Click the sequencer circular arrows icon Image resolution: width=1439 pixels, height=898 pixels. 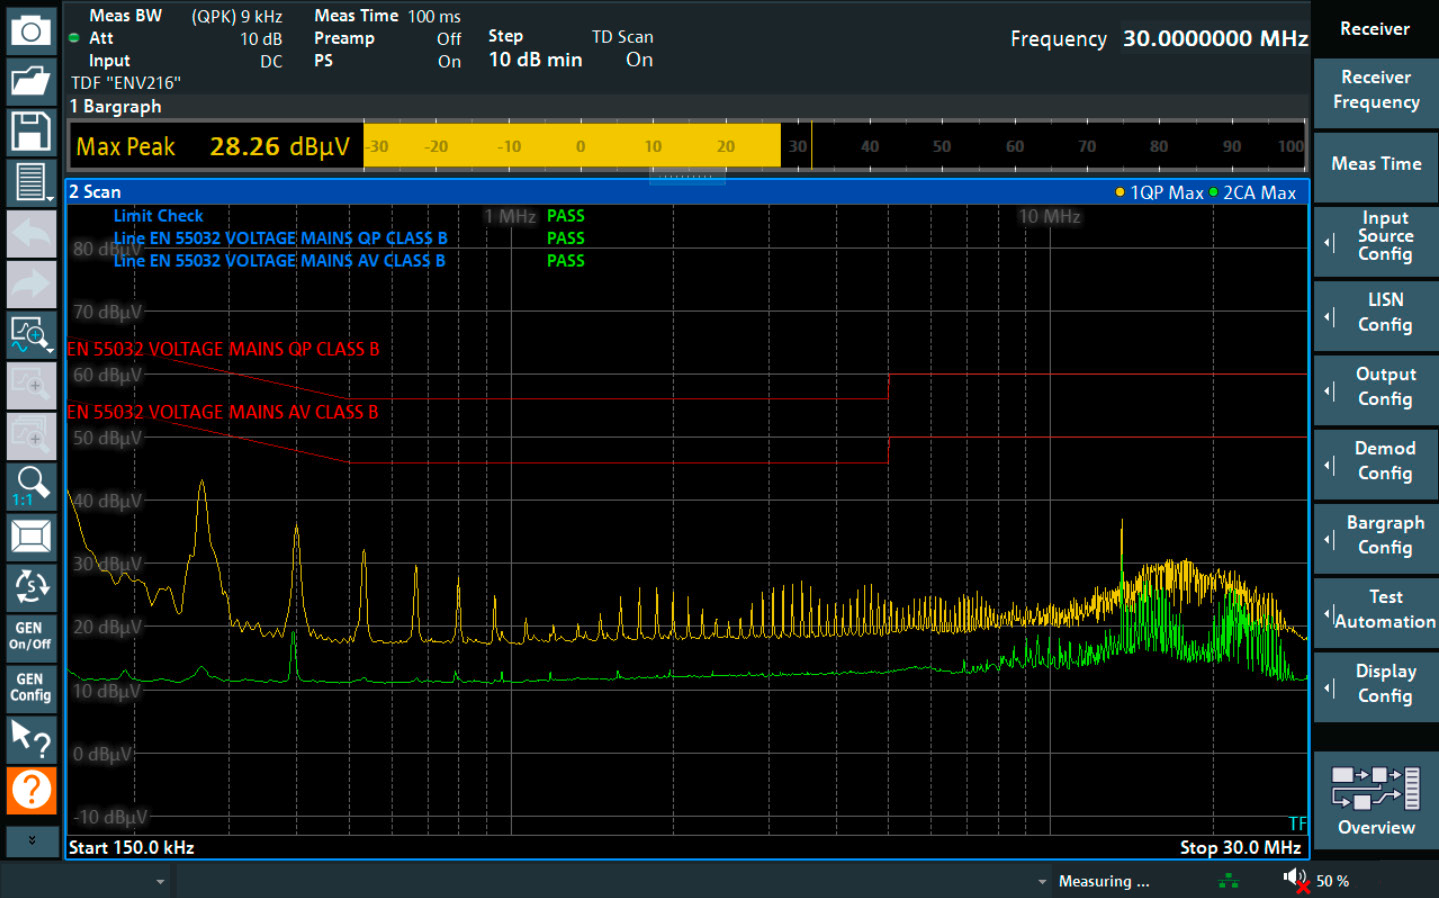point(31,587)
